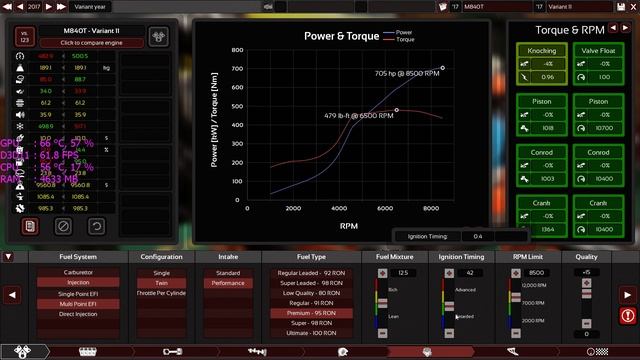Select Direct Injection option

[78, 314]
